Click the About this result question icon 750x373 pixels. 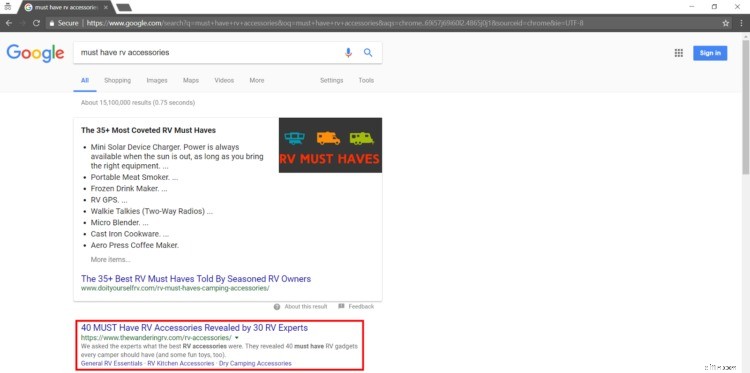click(x=277, y=307)
